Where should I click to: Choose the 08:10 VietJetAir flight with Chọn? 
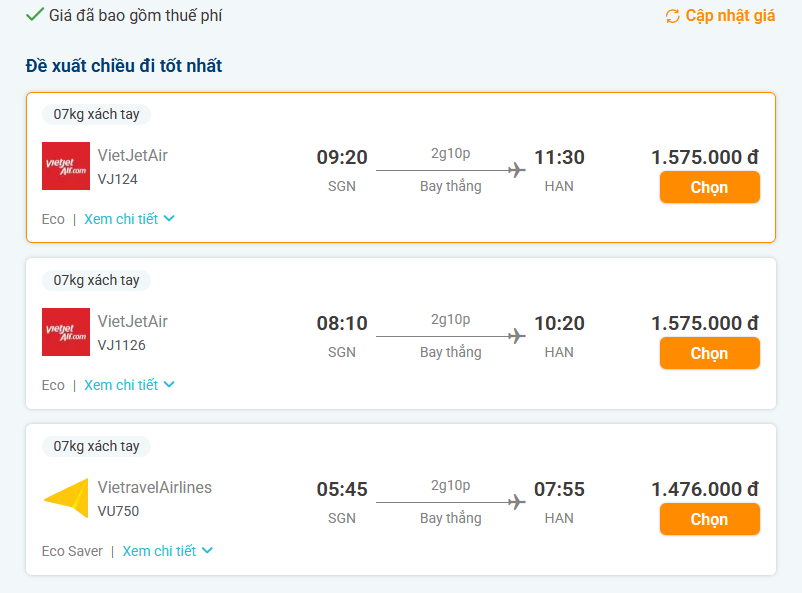[x=709, y=353]
